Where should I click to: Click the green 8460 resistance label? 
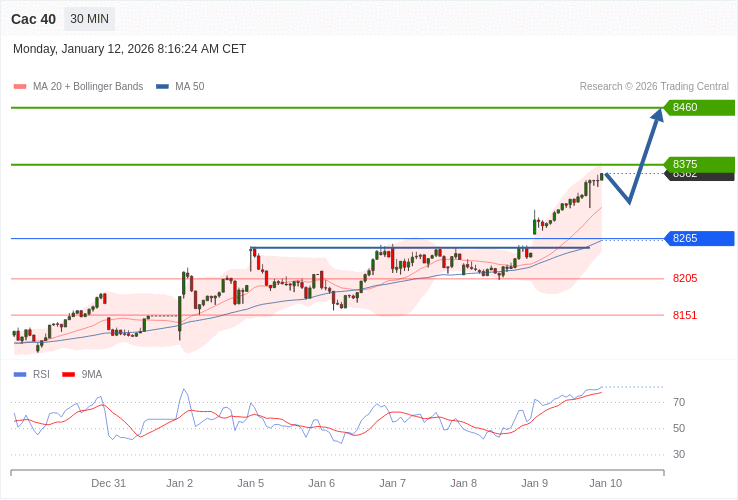pos(699,107)
